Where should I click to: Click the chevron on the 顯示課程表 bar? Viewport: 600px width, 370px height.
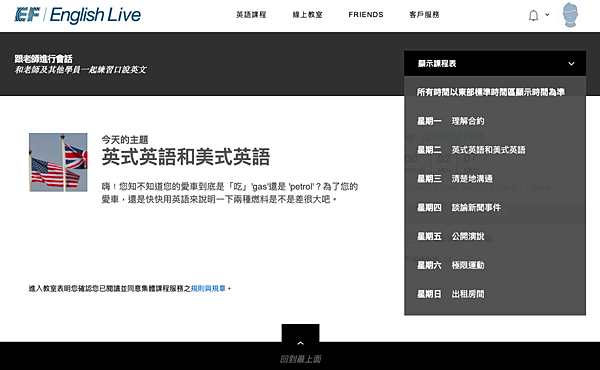tap(571, 64)
